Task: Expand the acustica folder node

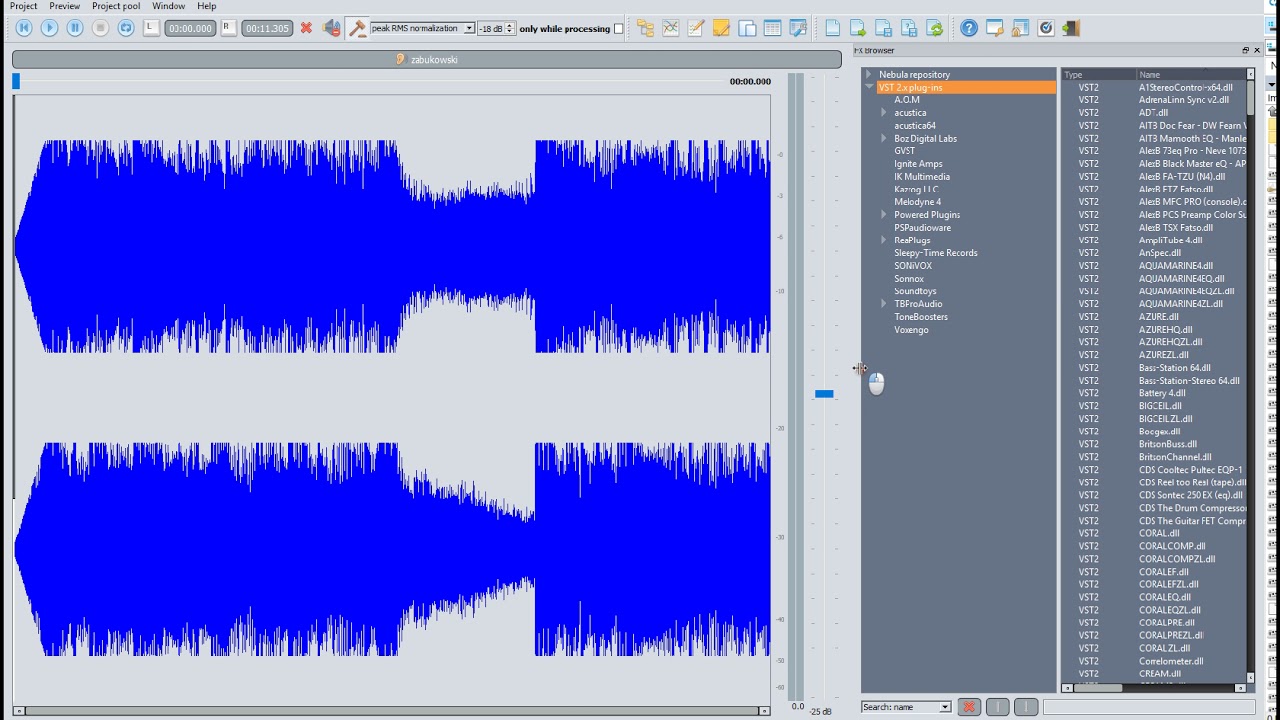Action: pos(884,113)
